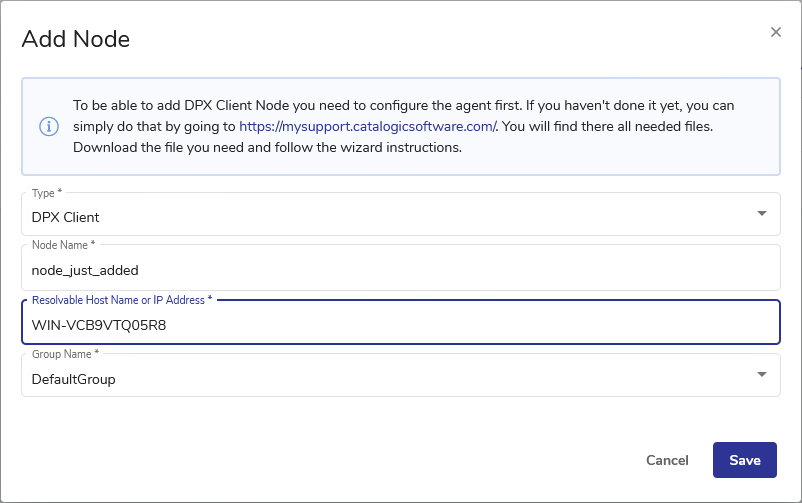This screenshot has height=503, width=802.
Task: Place cursor on WIN-VCB9VTQ05R8 text
Action: coord(99,324)
